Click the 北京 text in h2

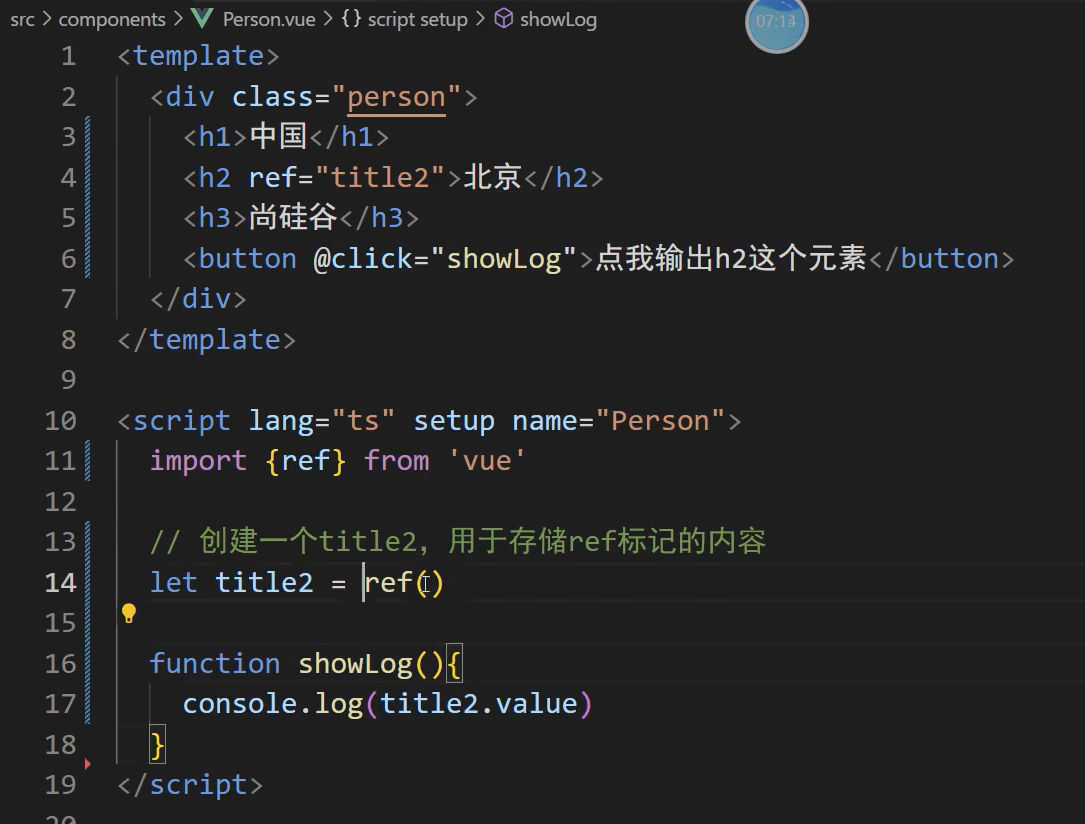coord(492,177)
